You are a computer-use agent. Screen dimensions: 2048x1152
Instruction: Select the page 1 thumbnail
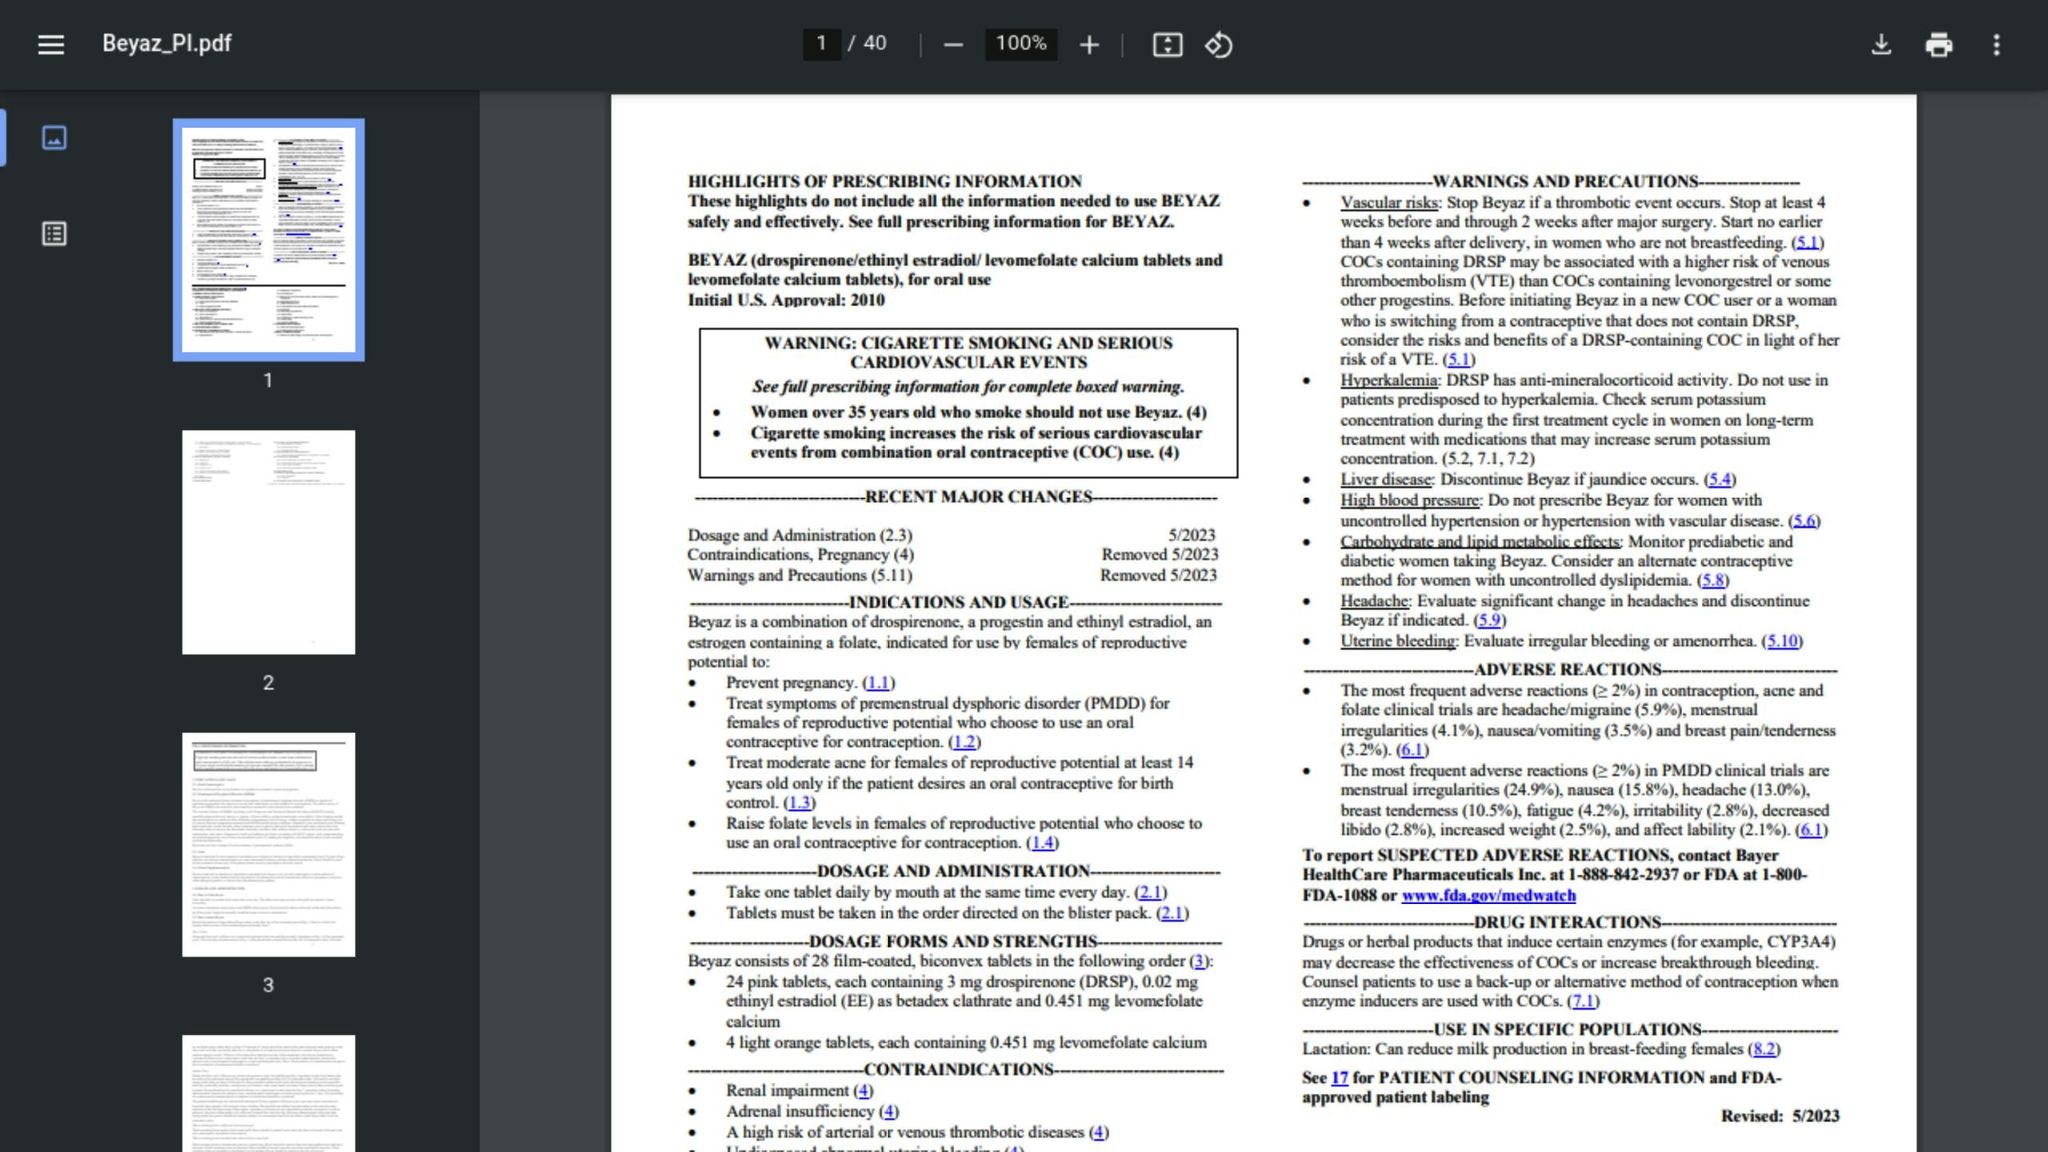[x=268, y=239]
